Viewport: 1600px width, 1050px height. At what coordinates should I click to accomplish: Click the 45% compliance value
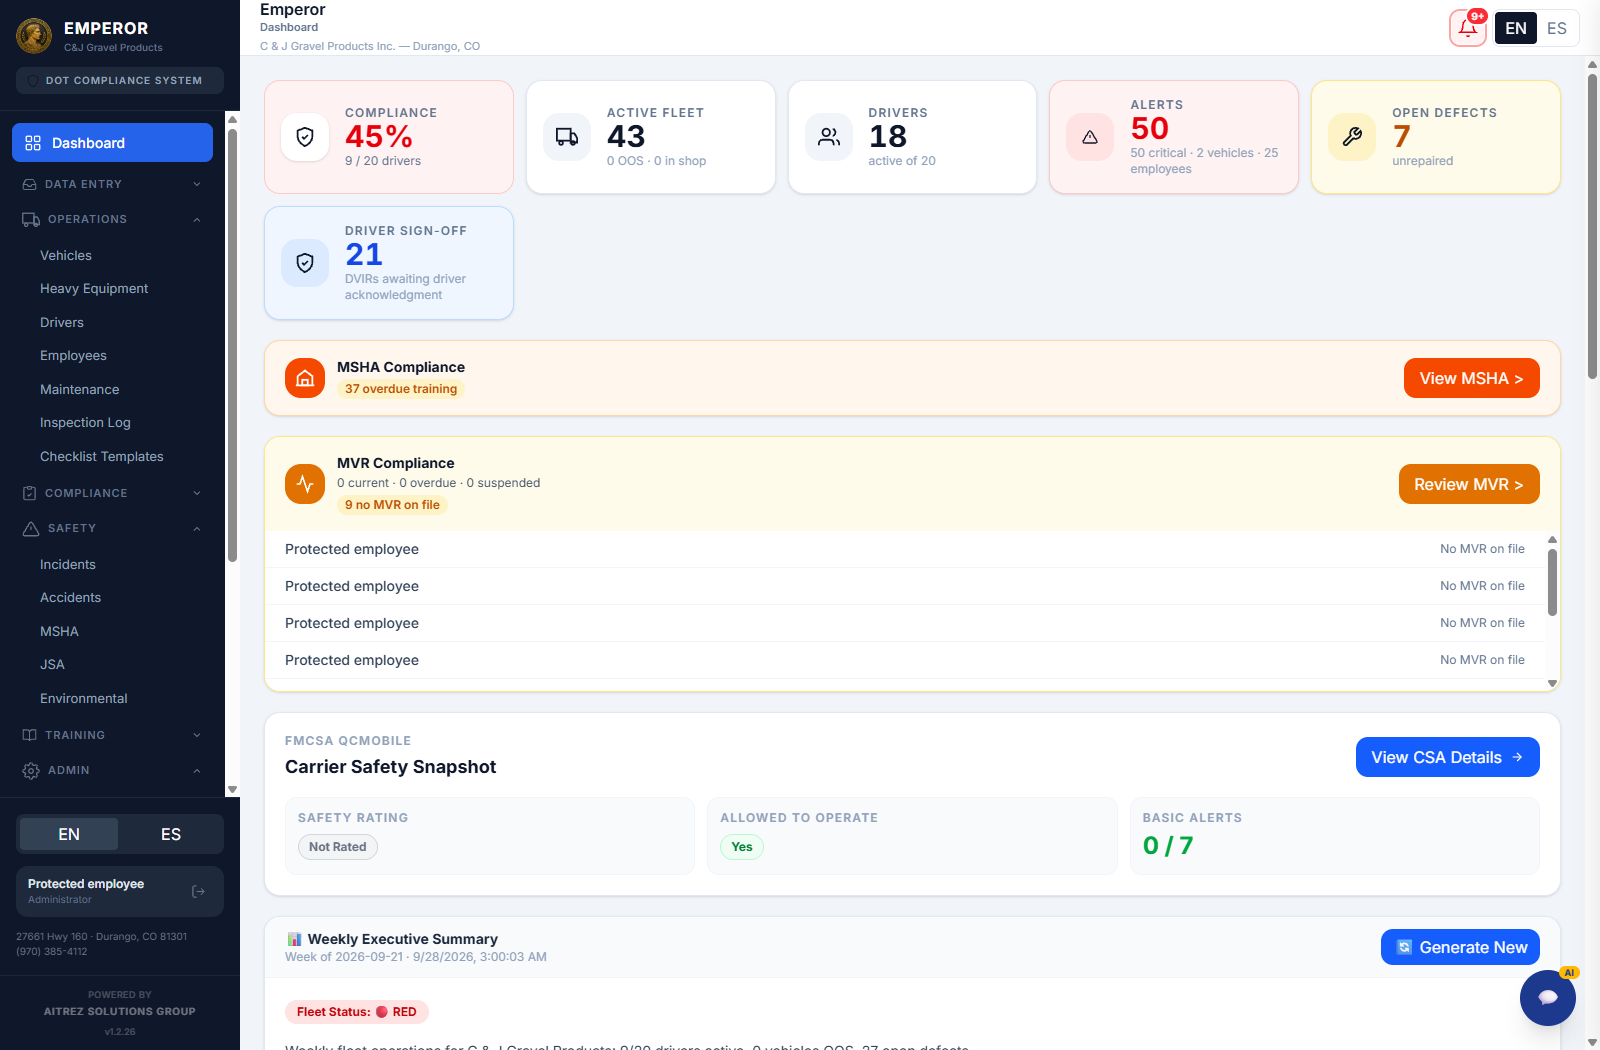[x=379, y=136]
